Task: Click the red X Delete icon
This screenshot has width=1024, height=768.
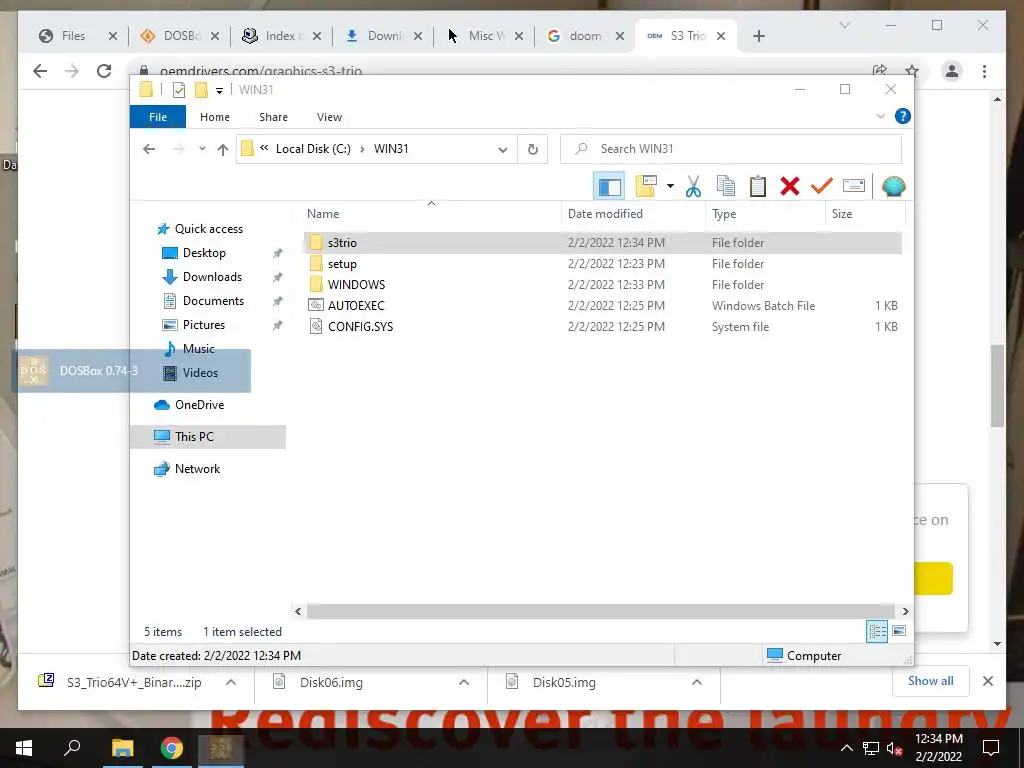Action: point(790,187)
